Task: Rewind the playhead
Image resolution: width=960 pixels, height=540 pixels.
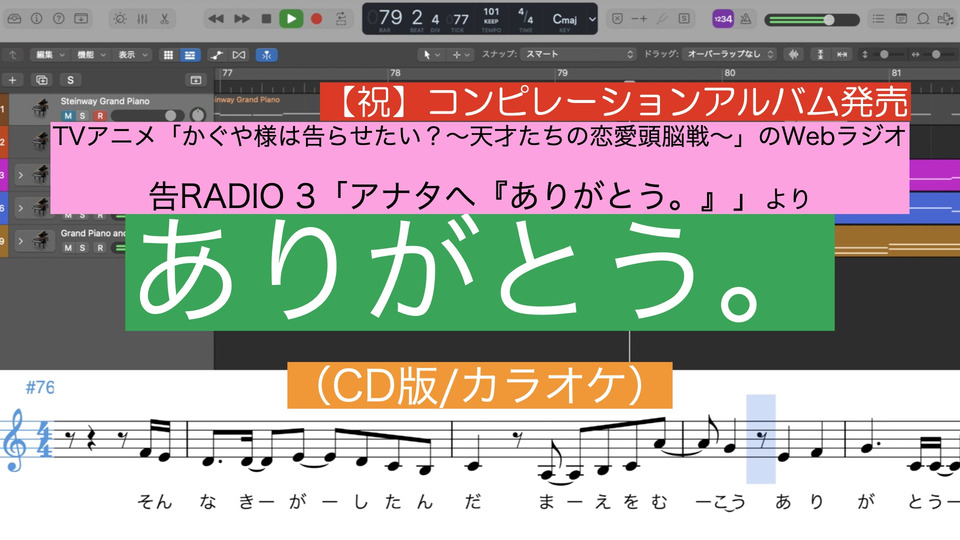Action: [x=216, y=18]
